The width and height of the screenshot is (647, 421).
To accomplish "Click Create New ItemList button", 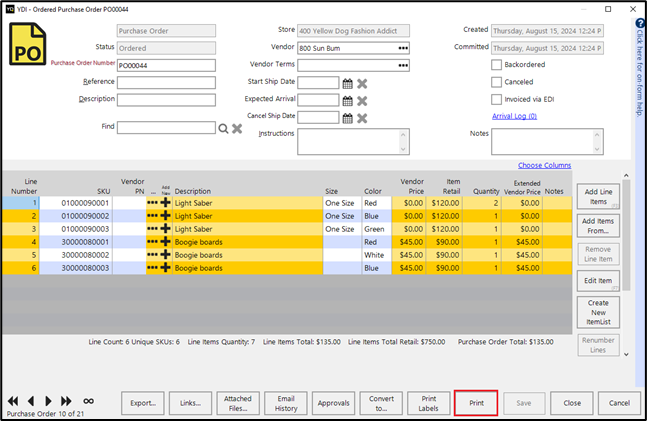I will 598,312.
